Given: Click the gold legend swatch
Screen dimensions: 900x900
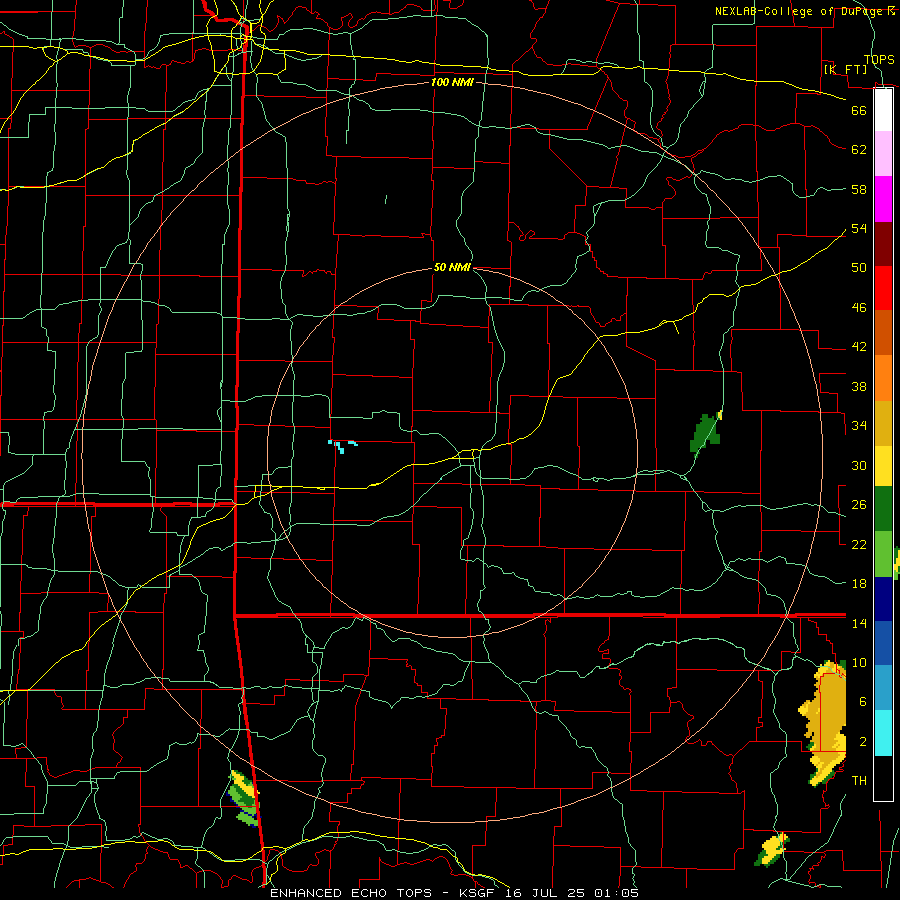Looking at the screenshot, I should tap(883, 423).
